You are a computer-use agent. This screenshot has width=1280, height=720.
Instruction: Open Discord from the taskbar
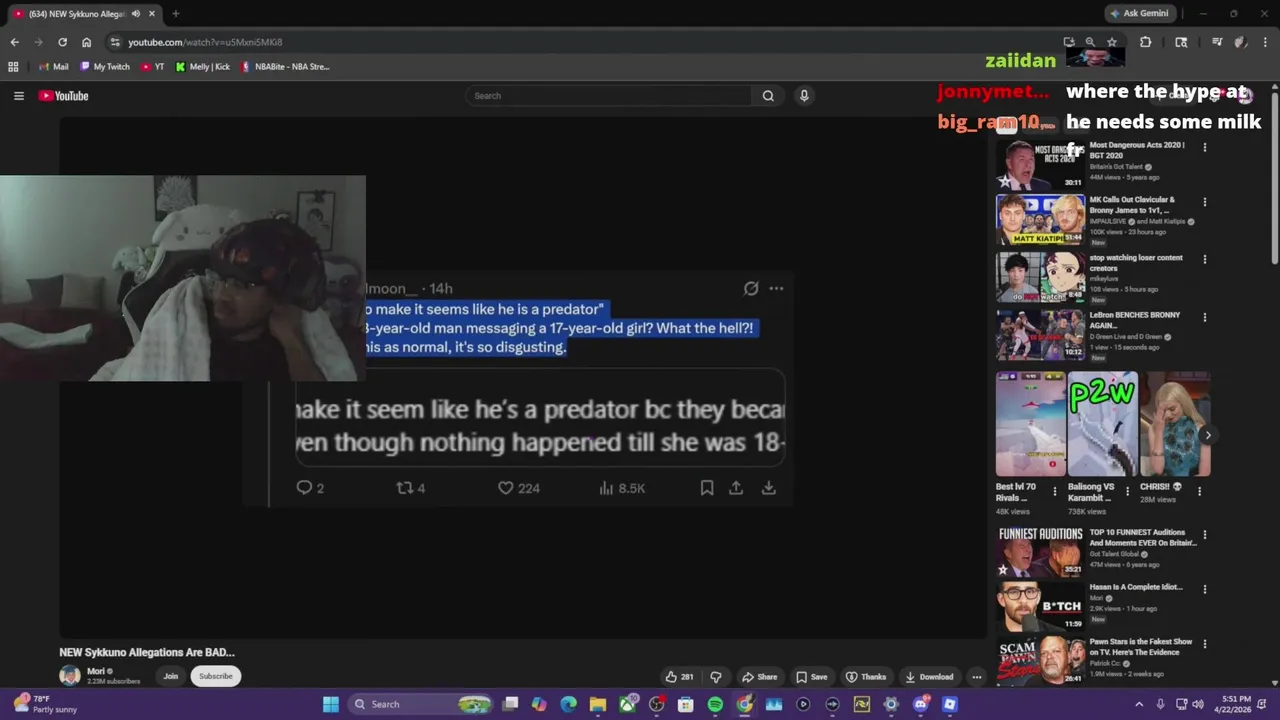(x=920, y=704)
